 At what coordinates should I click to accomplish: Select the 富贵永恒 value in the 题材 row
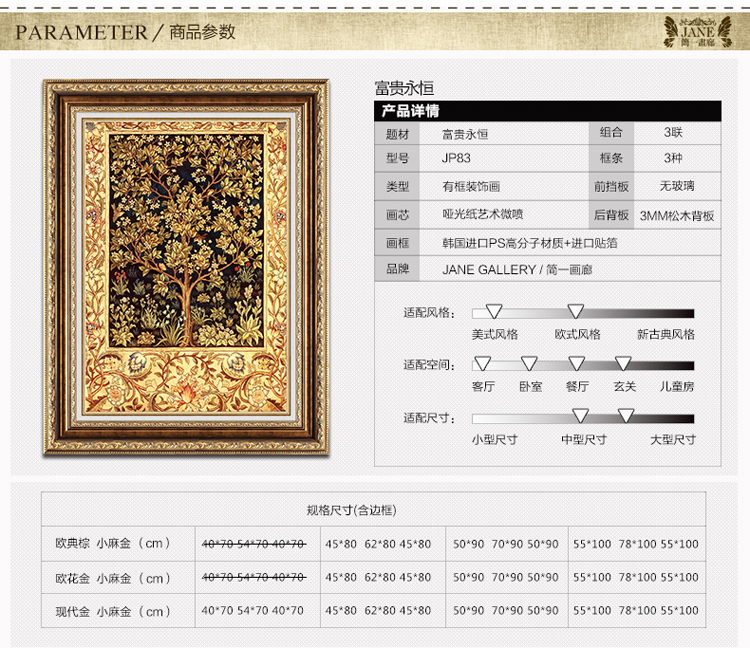click(x=465, y=134)
